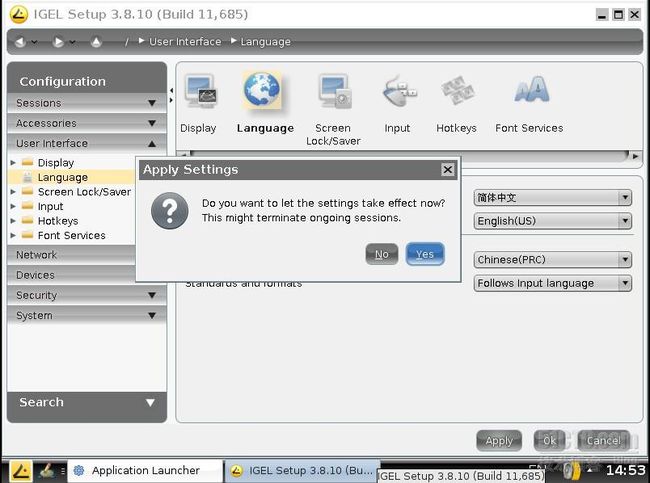
Task: Click the Cancel button
Action: click(x=604, y=441)
